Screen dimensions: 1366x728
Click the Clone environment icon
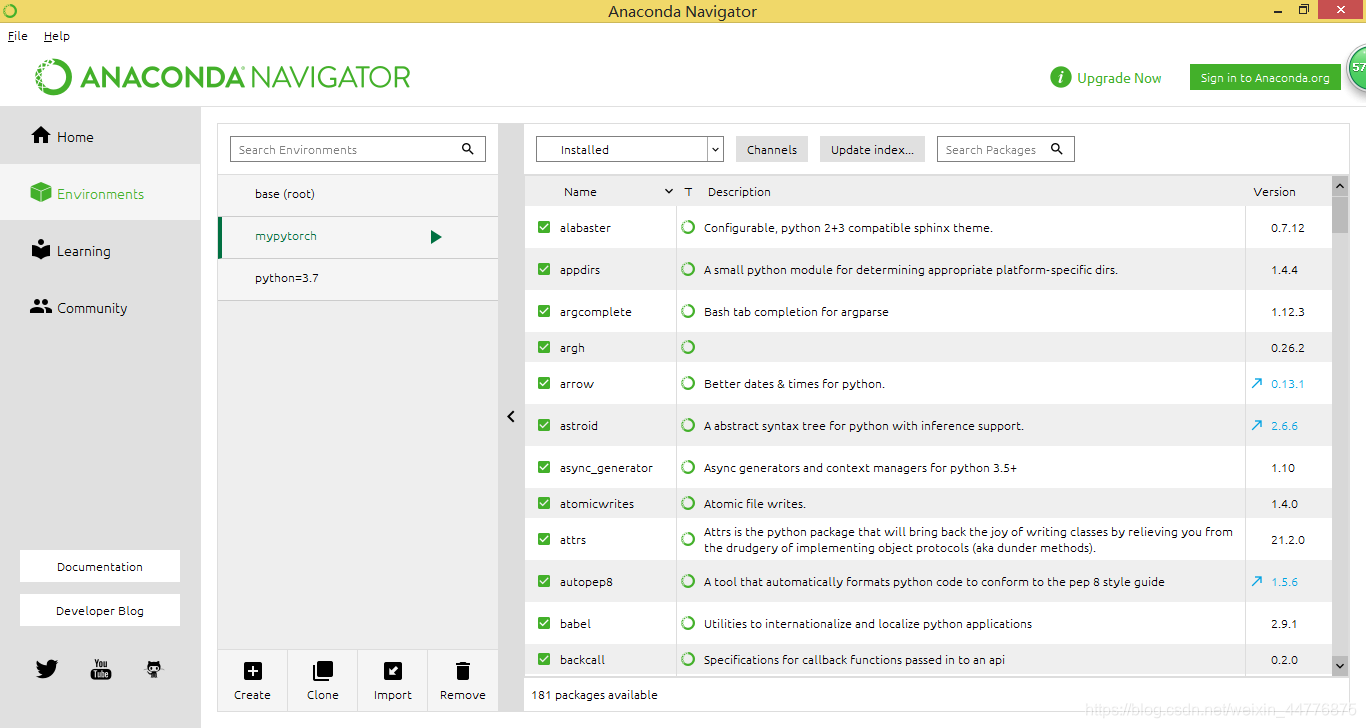click(x=323, y=671)
